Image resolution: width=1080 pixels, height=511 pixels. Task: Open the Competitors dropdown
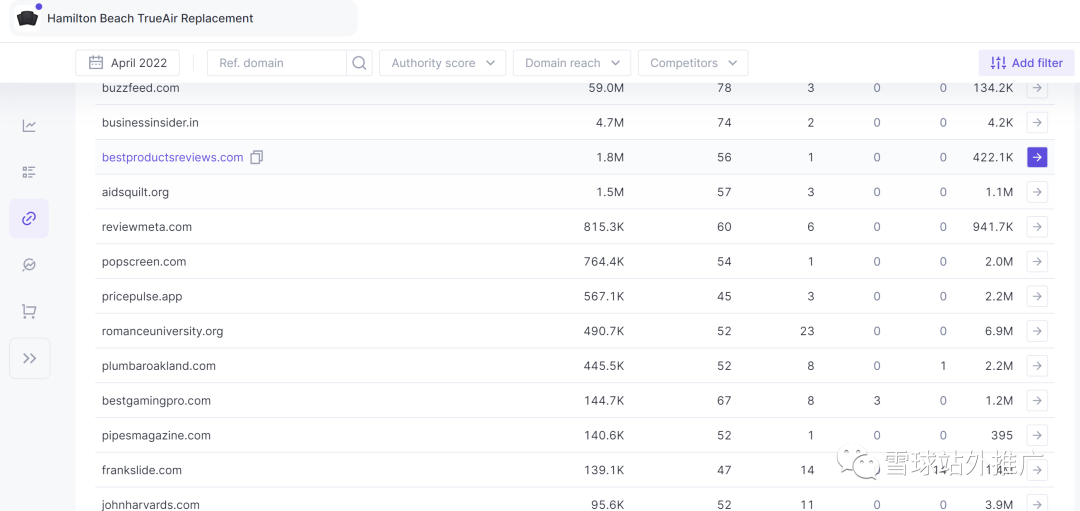(693, 63)
